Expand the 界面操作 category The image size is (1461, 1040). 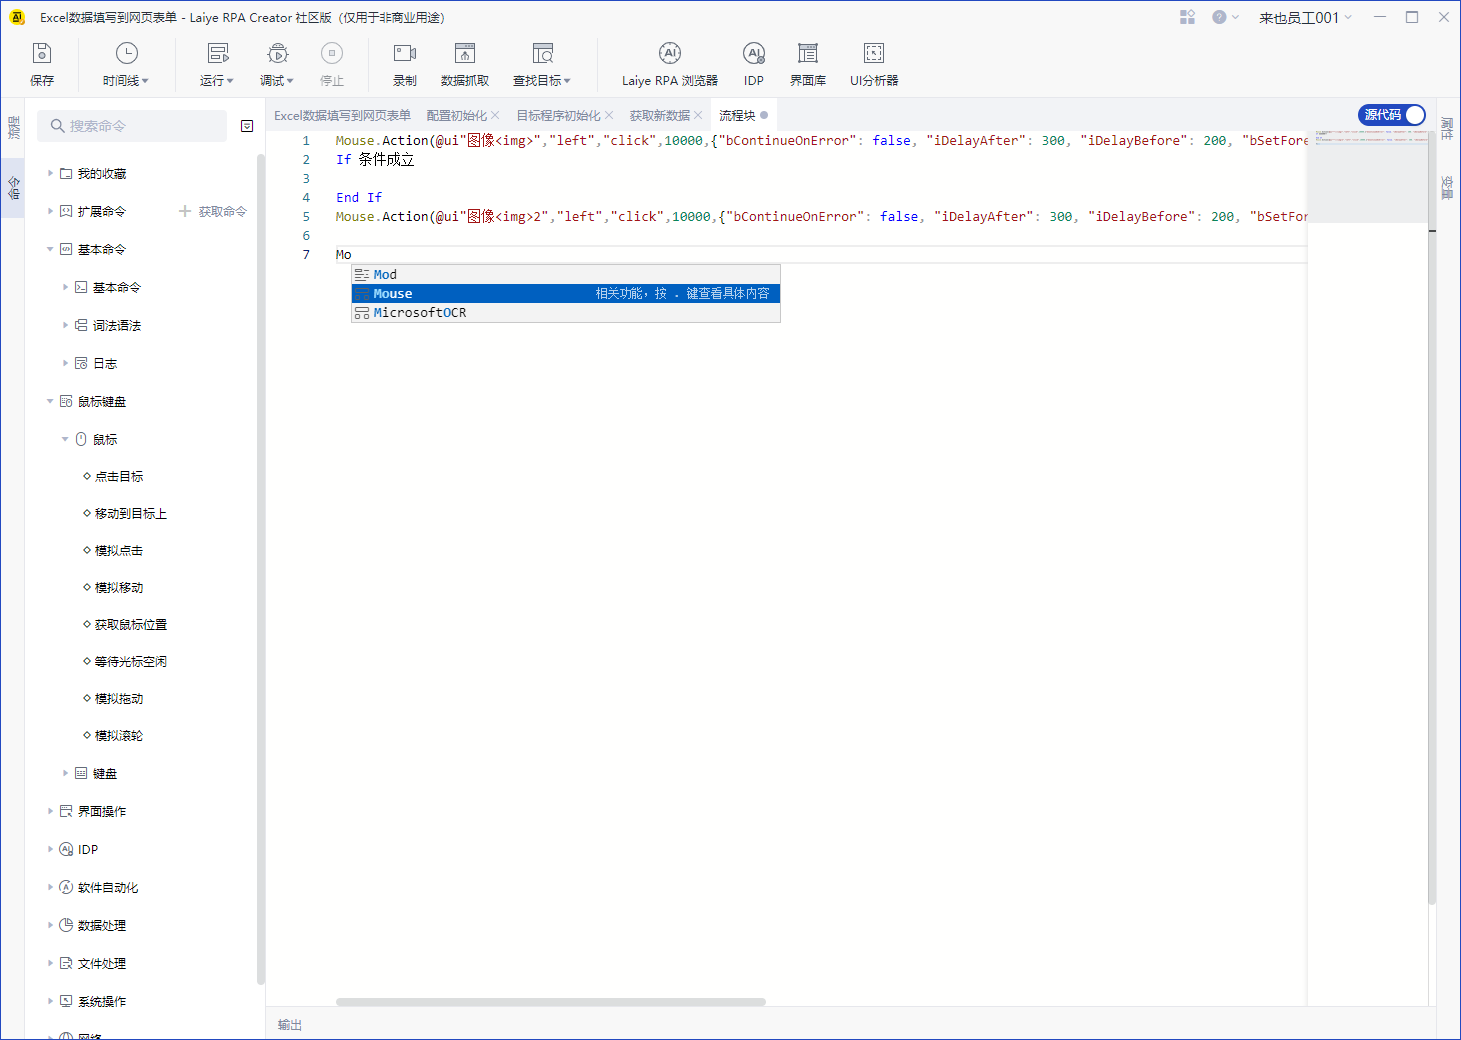pos(50,811)
